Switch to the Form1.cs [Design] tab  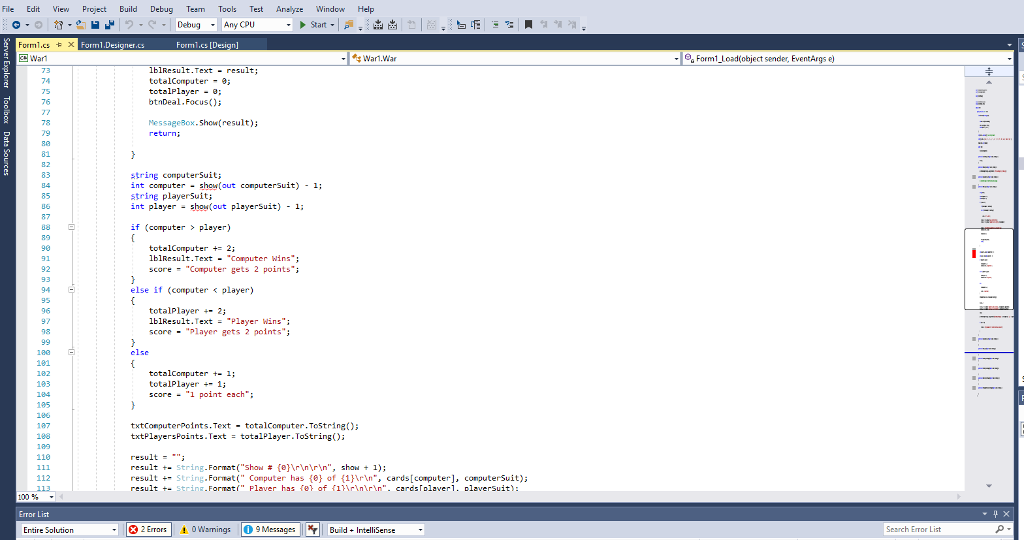207,45
